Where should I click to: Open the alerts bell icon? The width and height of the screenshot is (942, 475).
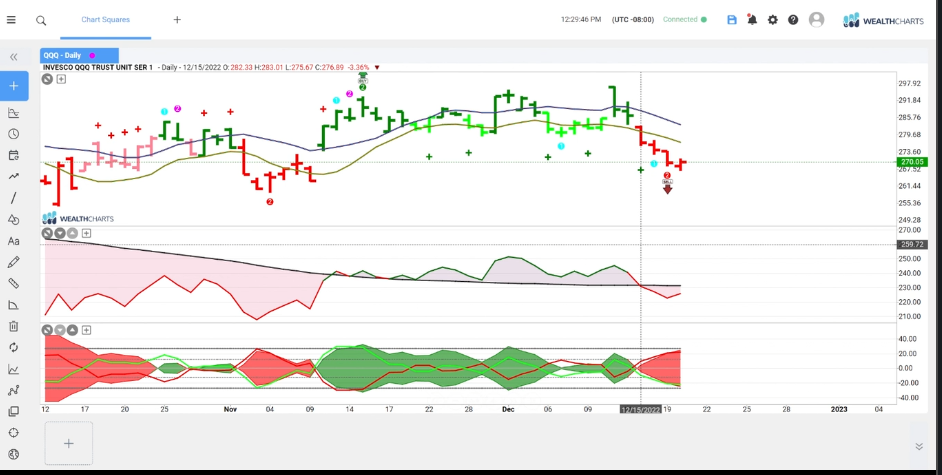coord(752,20)
